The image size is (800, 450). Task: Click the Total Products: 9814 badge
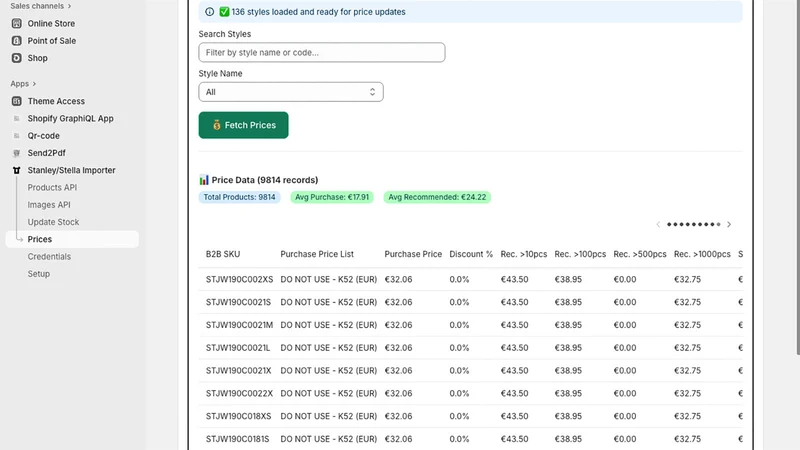coord(239,197)
